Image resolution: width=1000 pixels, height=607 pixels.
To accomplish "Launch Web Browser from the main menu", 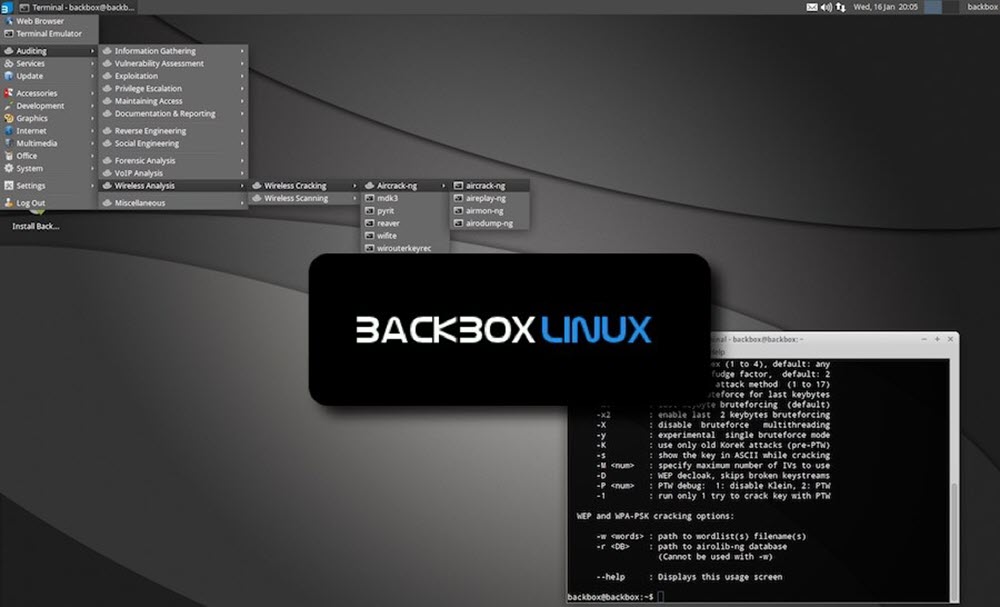I will coord(50,21).
